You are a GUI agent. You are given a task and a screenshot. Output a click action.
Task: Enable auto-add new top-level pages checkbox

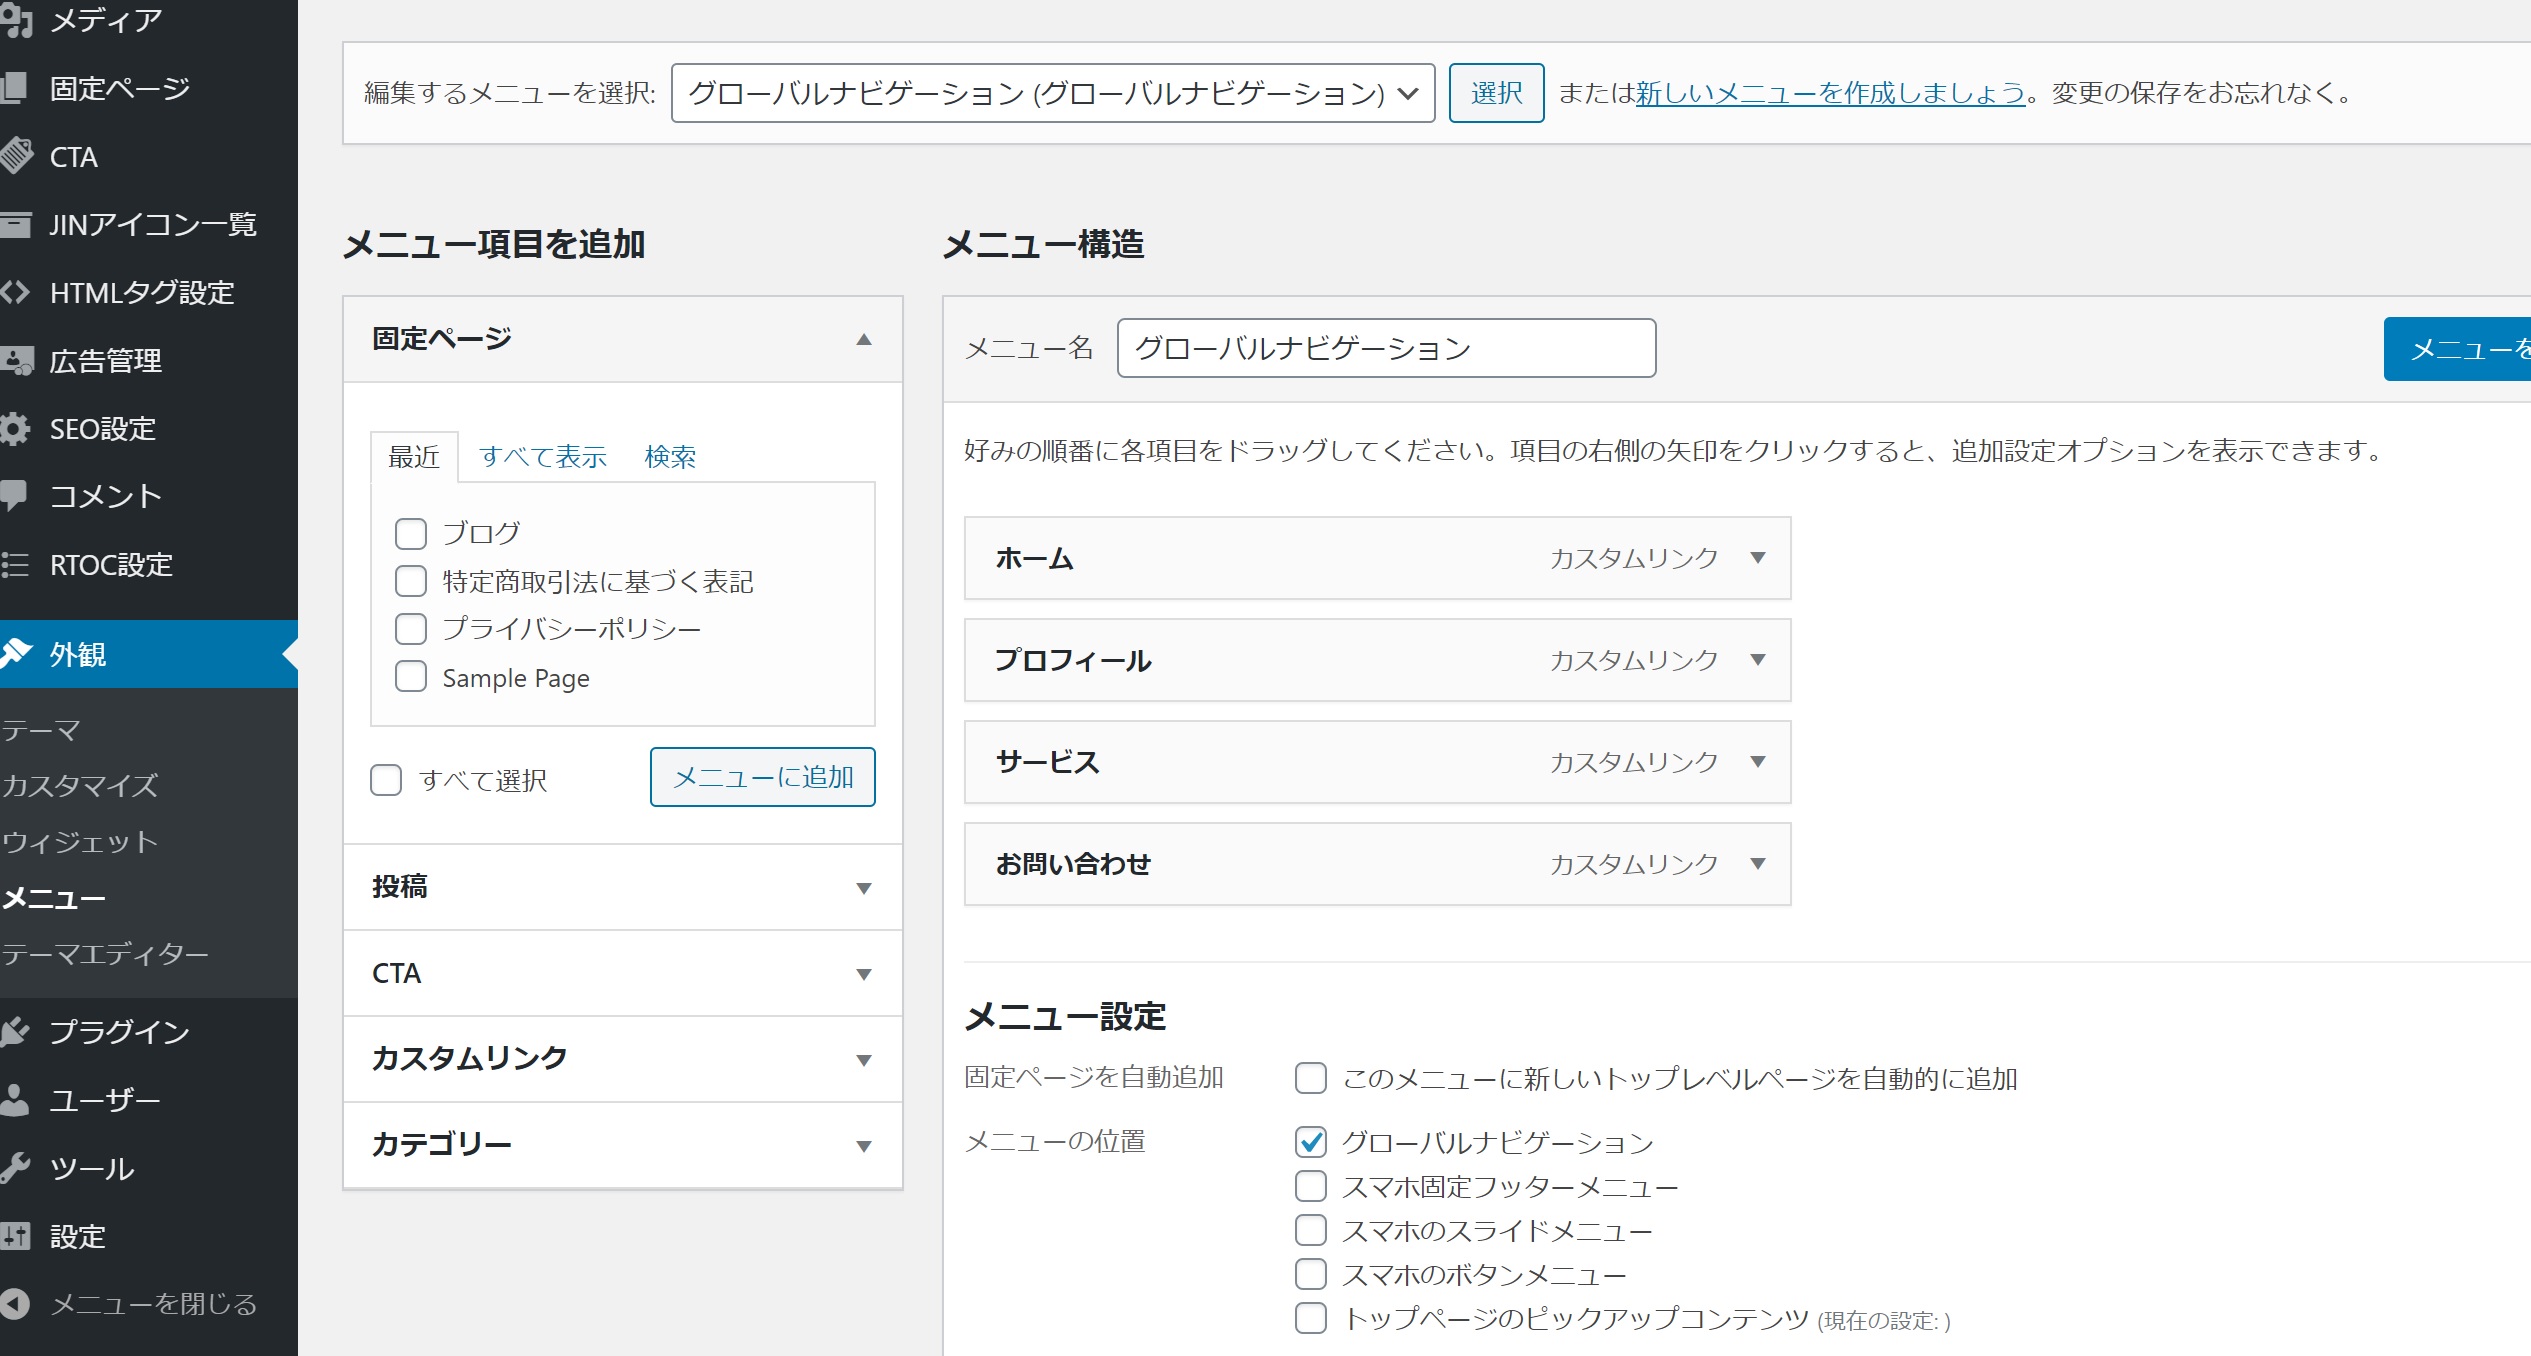(x=1311, y=1078)
